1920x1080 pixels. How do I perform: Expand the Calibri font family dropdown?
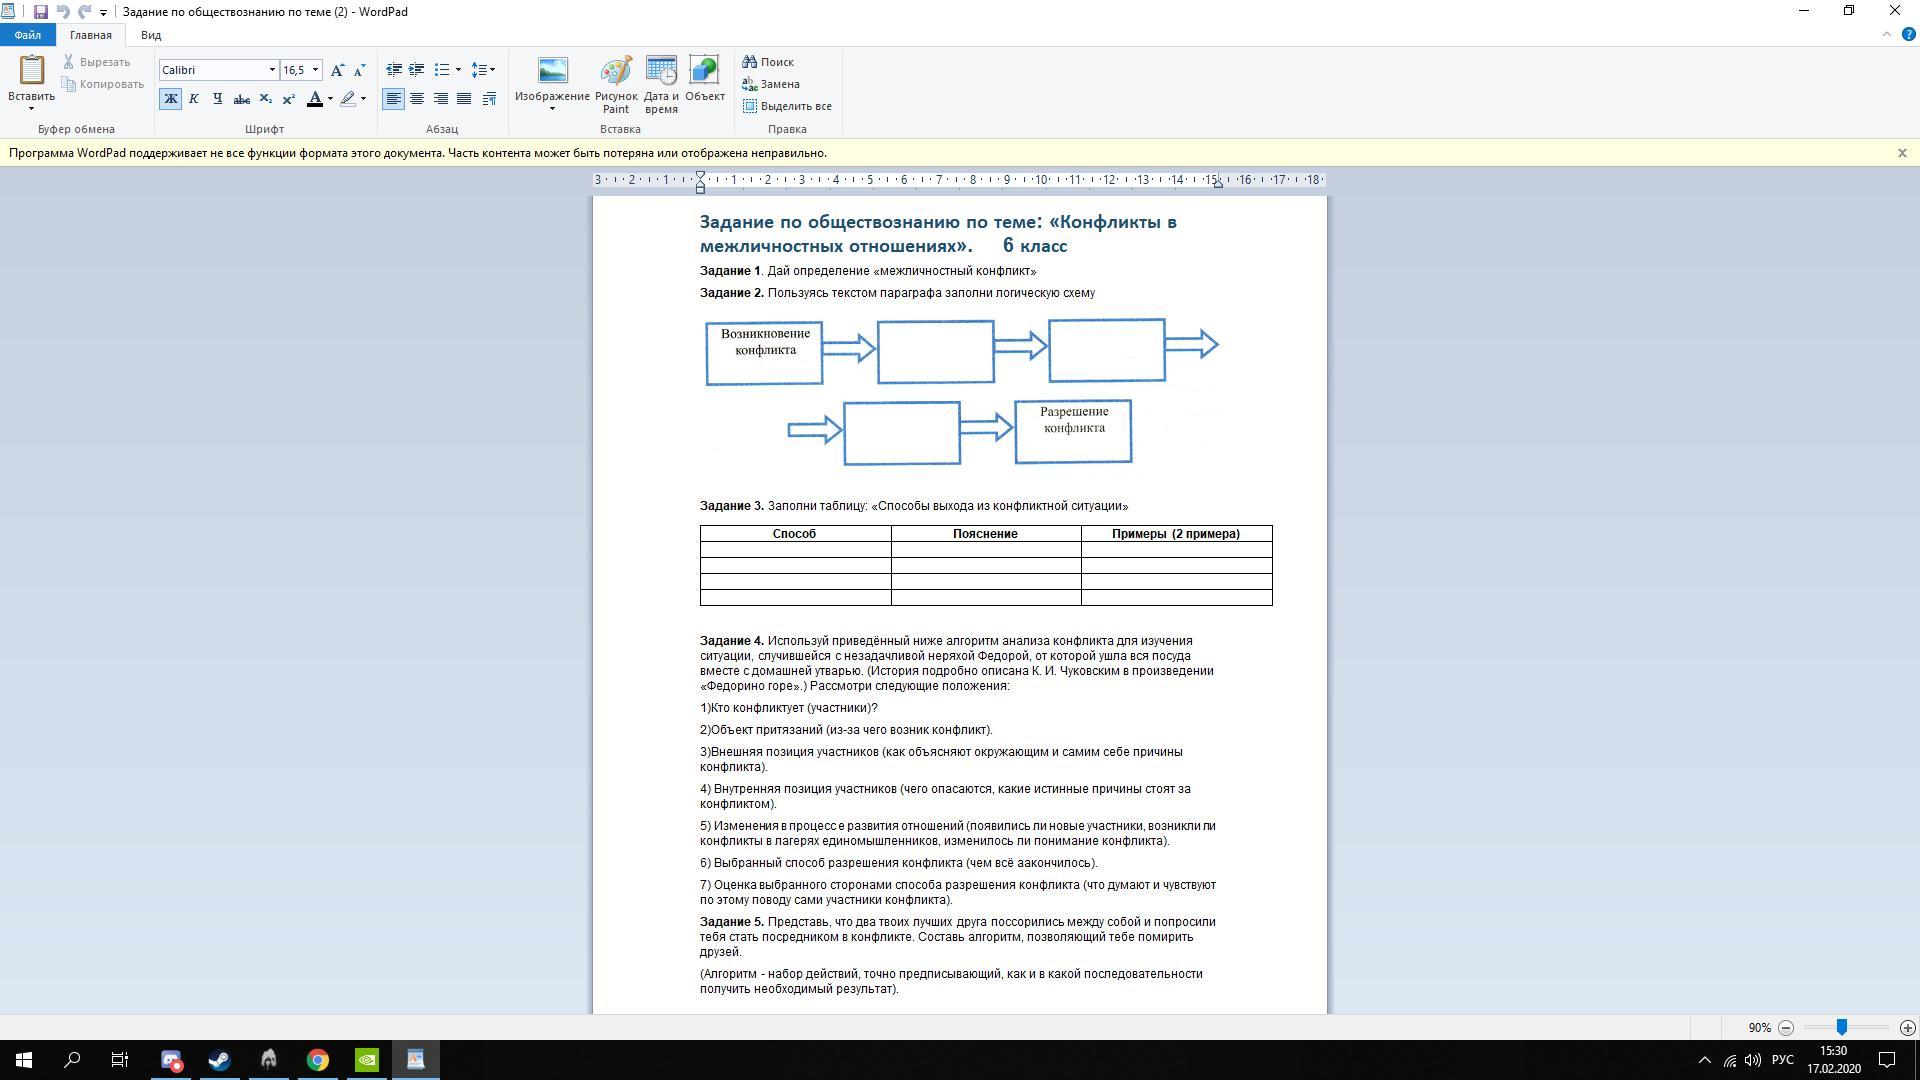pos(271,70)
